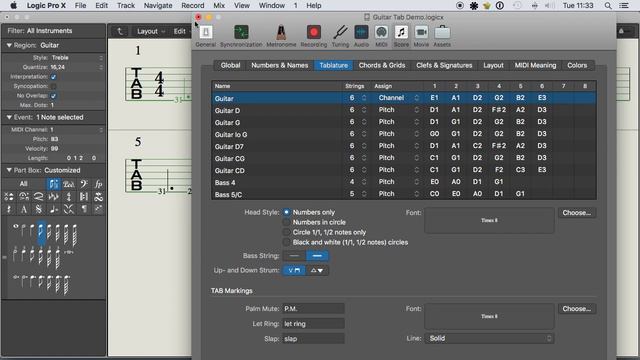This screenshot has width=640, height=360.
Task: Select repeat barline group in Part Box
Action: click(84, 197)
